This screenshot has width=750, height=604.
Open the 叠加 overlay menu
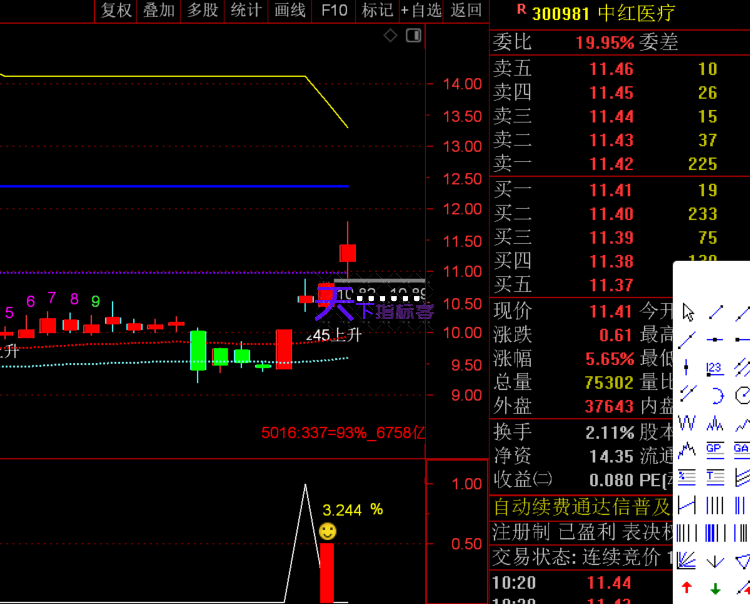158,11
